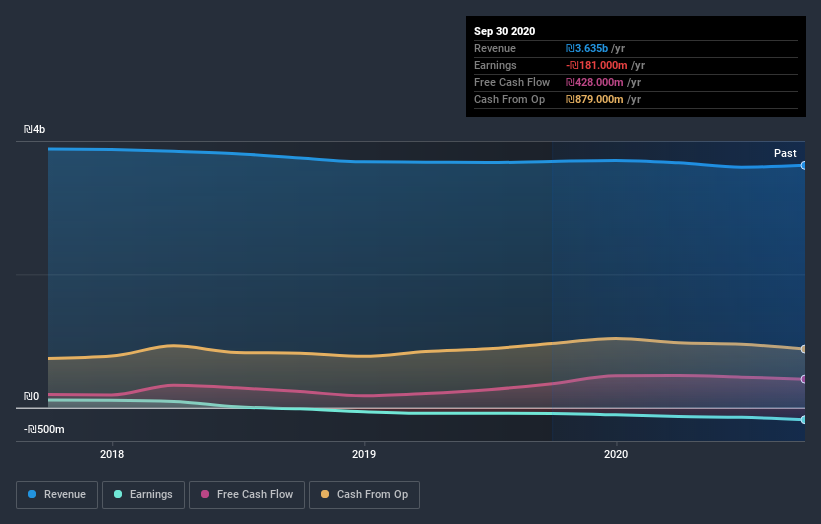Click the orange Cash From Op endpoint marker
This screenshot has width=821, height=524.
pos(803,349)
